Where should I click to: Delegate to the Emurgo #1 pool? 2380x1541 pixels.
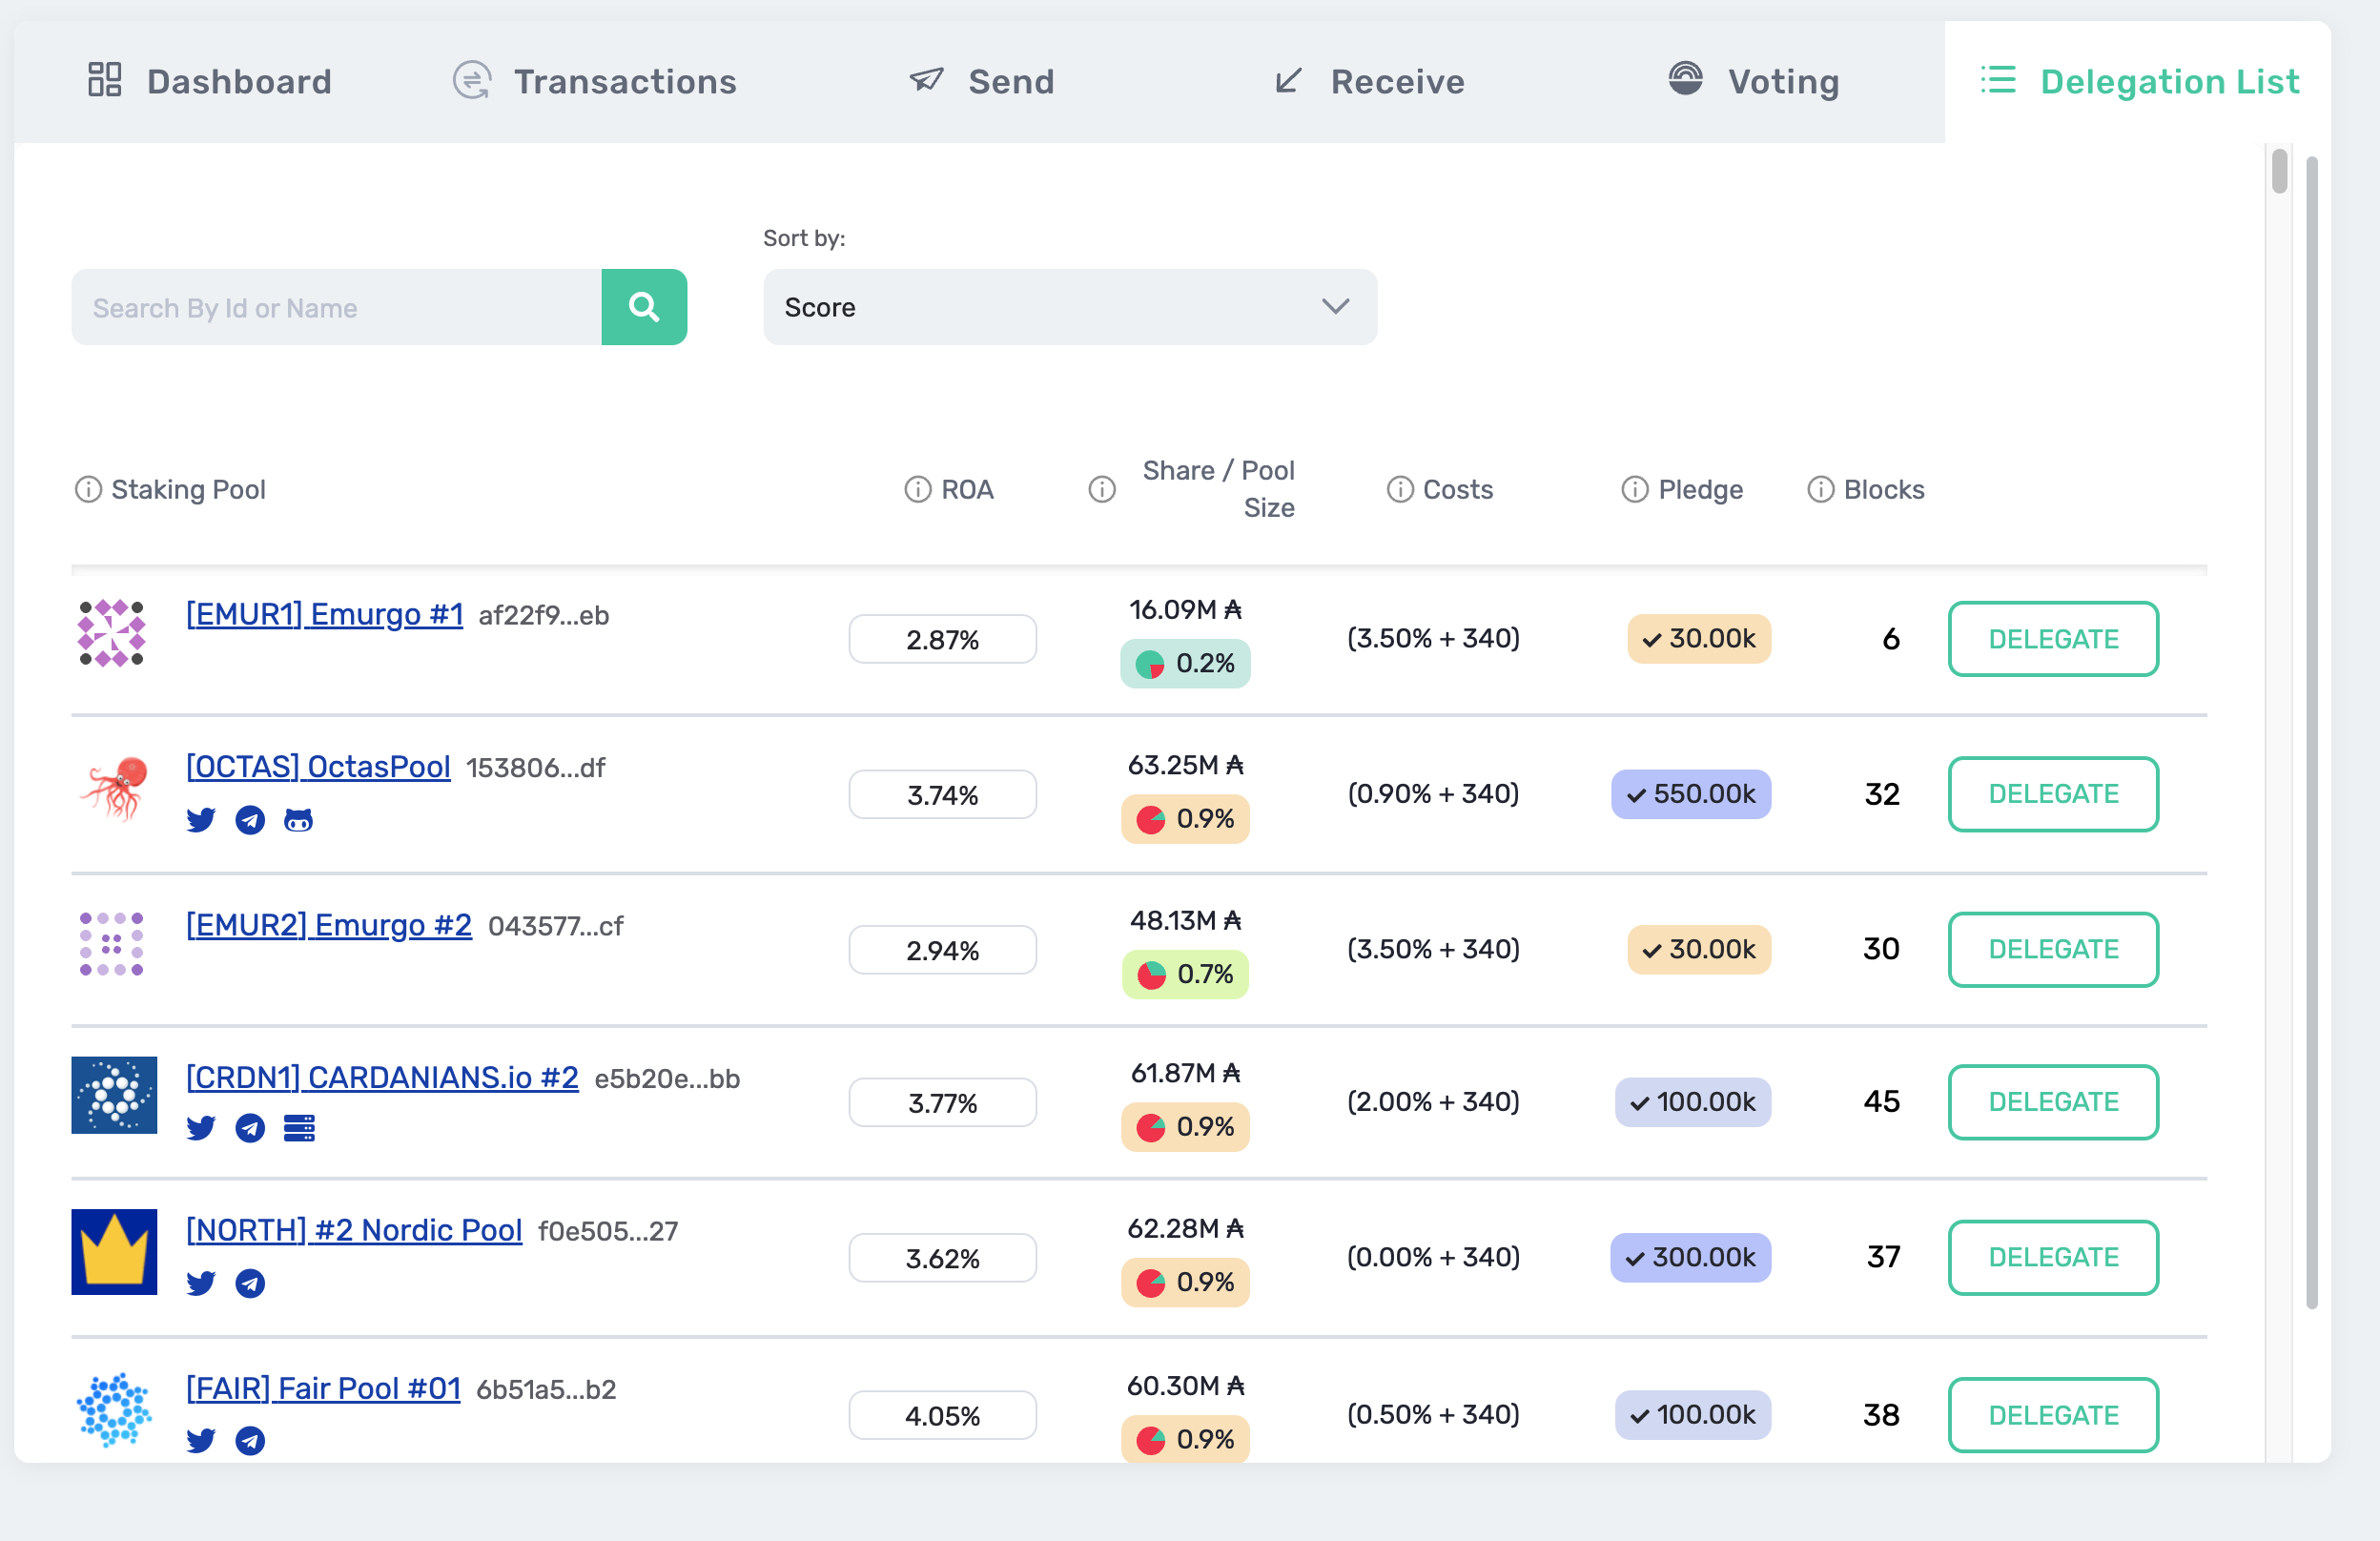tap(2052, 639)
